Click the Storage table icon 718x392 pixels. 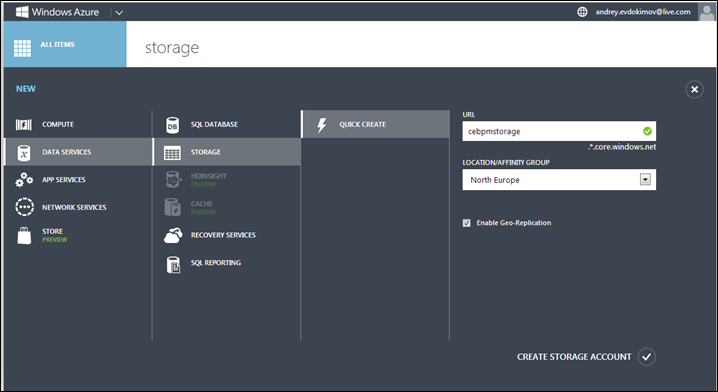click(172, 153)
